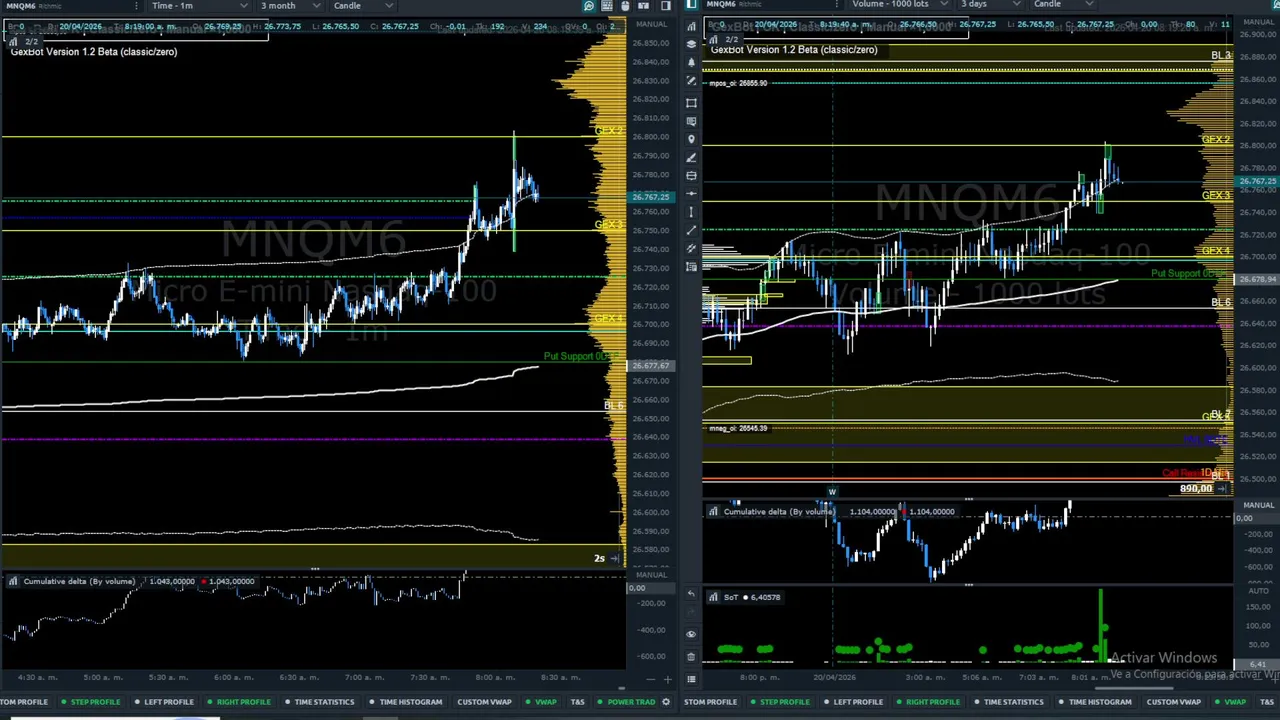The image size is (1280, 720).
Task: Click the left chart 2/2 indicators counter icon
Action: 12,41
